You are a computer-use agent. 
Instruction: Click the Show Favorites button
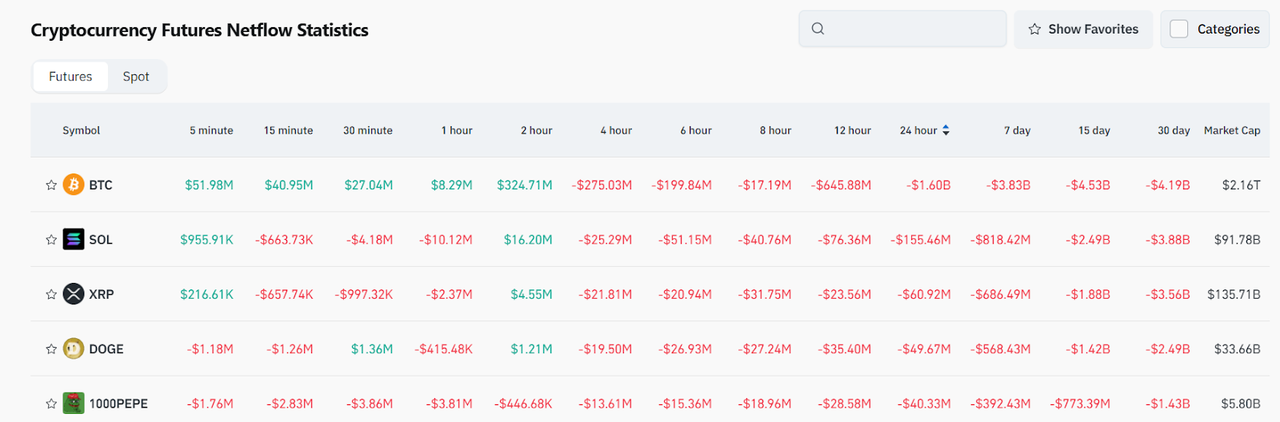click(1083, 29)
